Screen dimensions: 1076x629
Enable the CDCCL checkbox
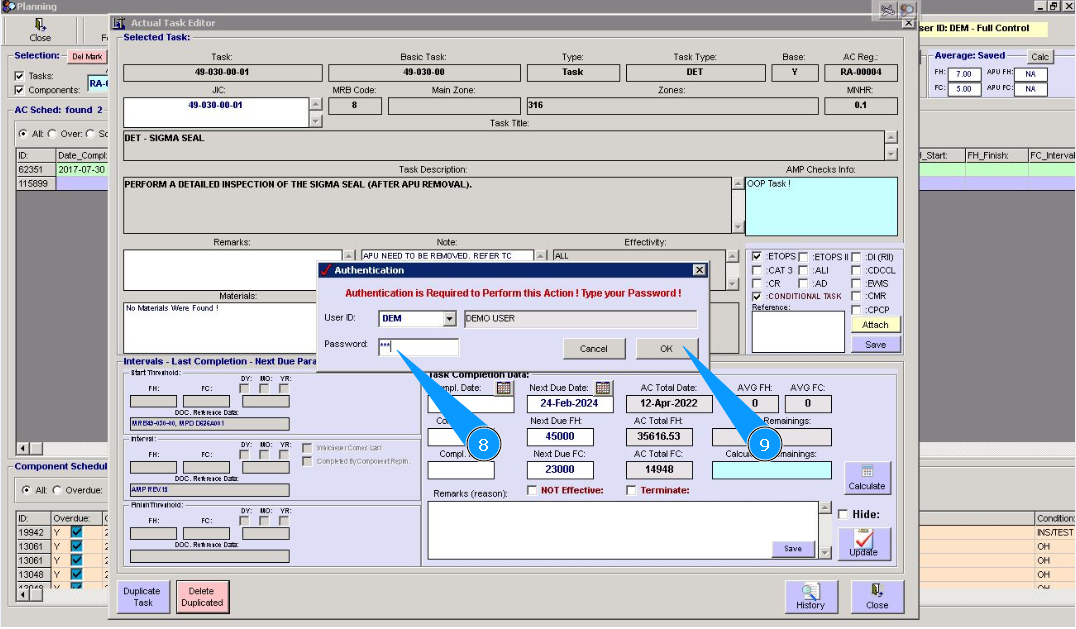coord(856,270)
